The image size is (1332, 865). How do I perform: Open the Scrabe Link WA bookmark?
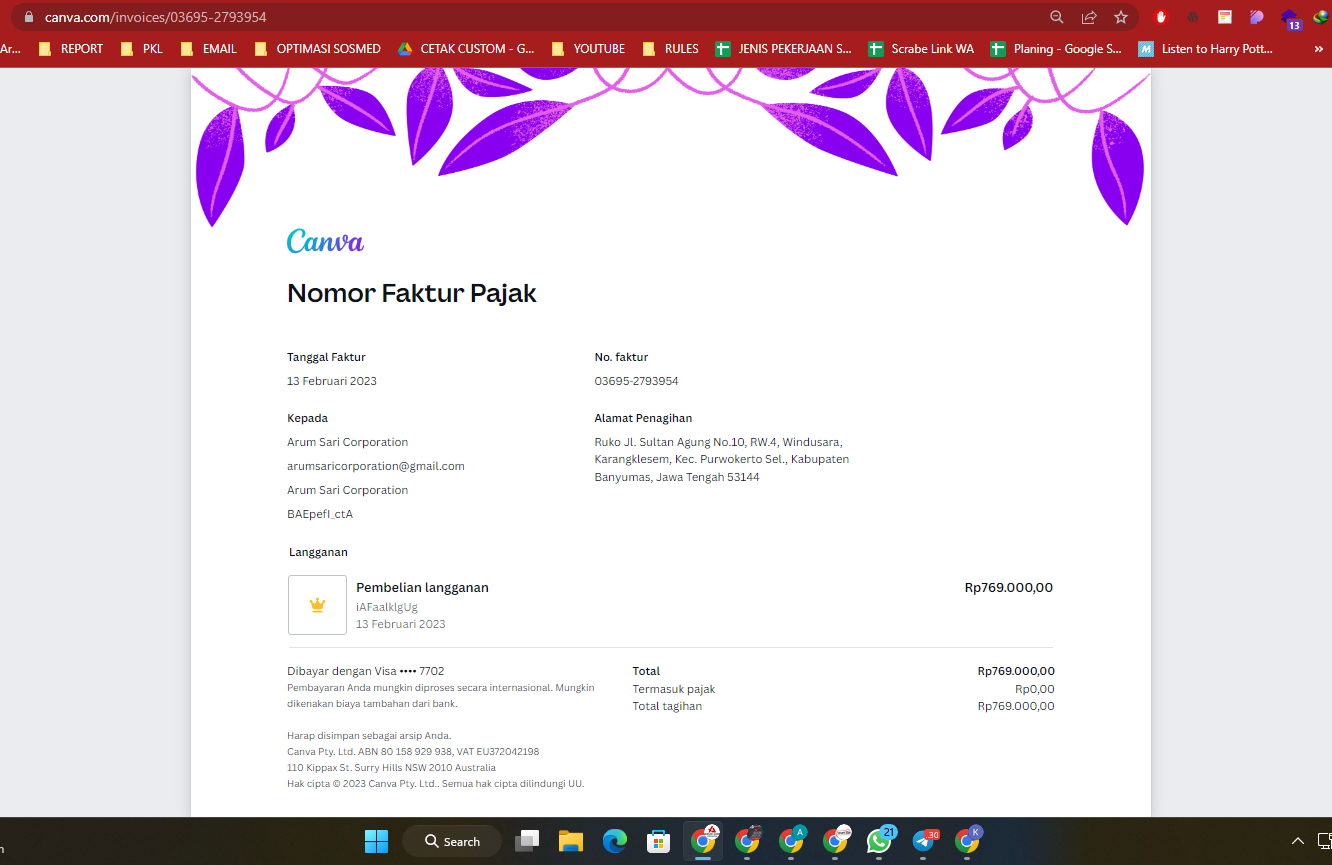click(921, 49)
